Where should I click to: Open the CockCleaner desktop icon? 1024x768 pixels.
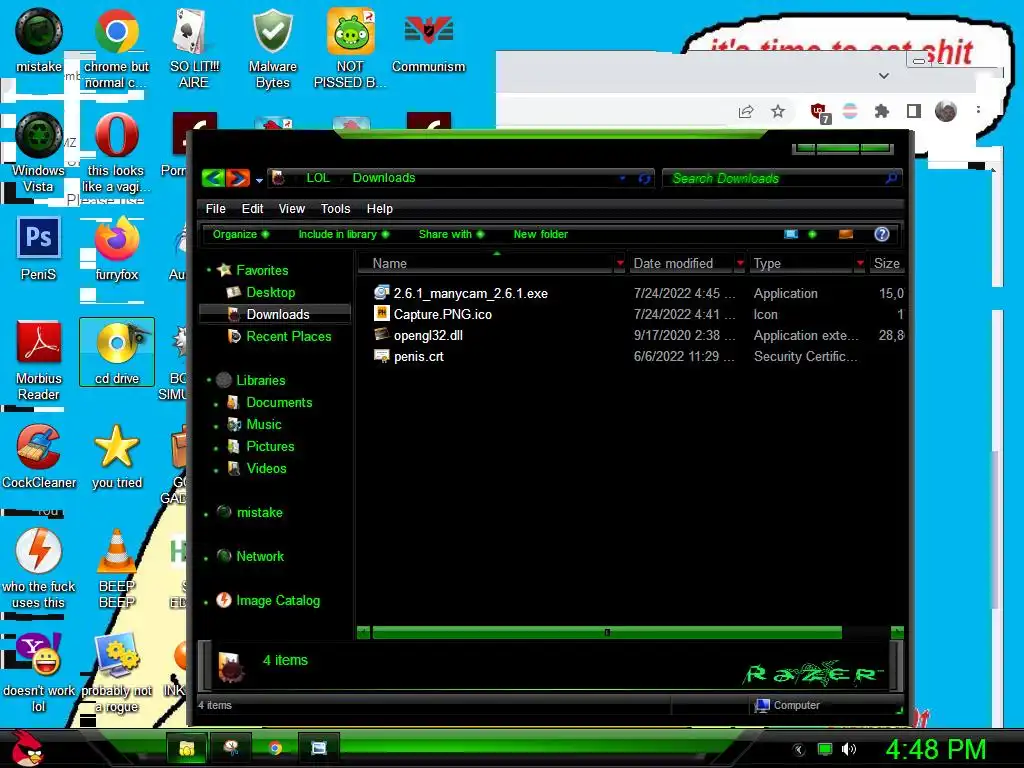tap(39, 457)
